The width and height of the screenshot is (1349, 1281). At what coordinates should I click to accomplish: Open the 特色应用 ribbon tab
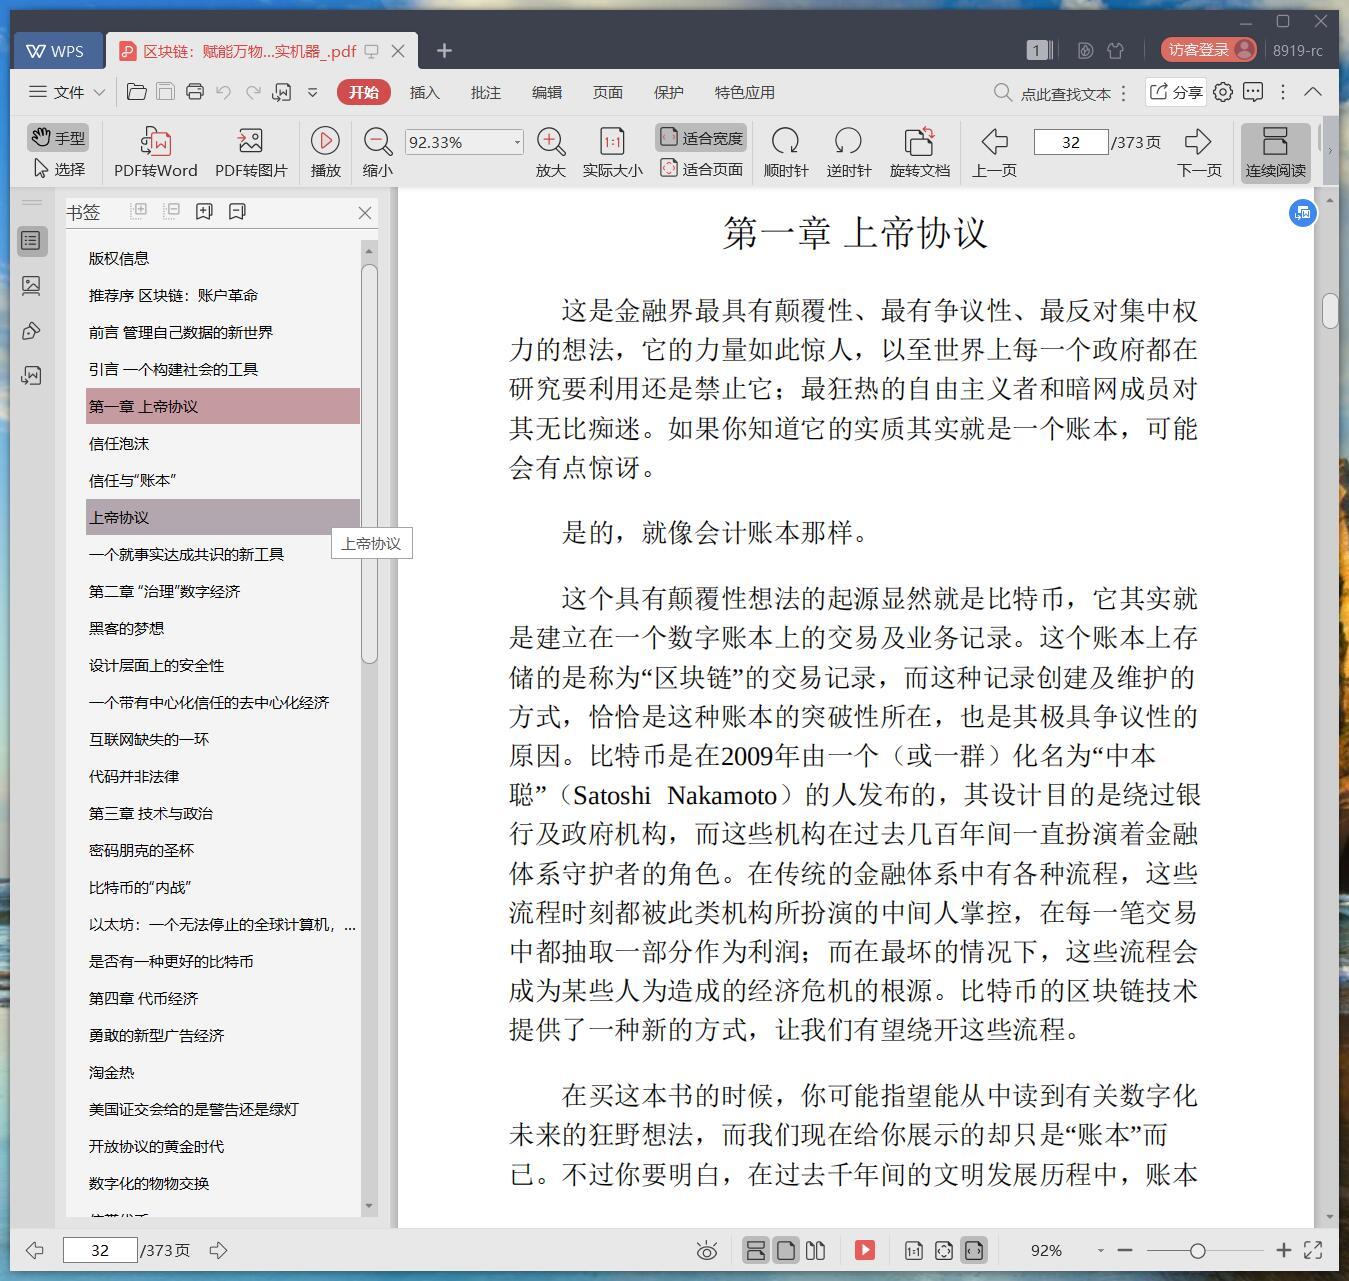tap(744, 92)
